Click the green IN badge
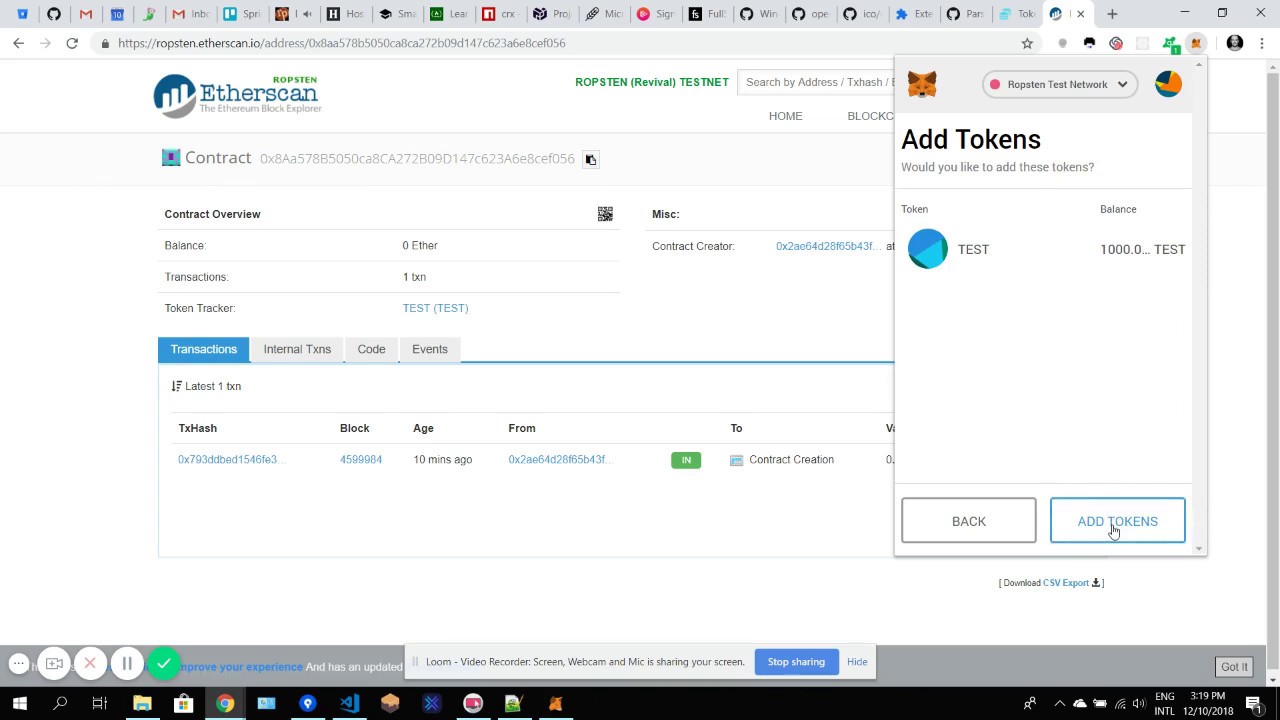 click(x=686, y=460)
